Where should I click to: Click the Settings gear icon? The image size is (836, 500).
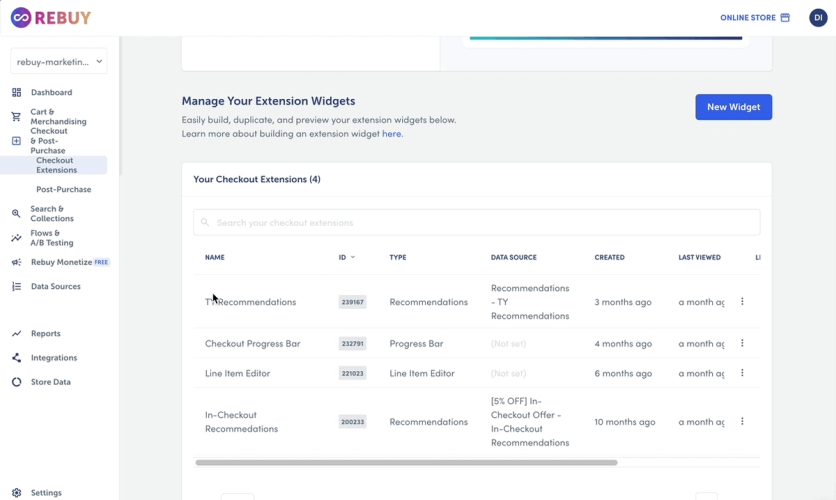[17, 493]
